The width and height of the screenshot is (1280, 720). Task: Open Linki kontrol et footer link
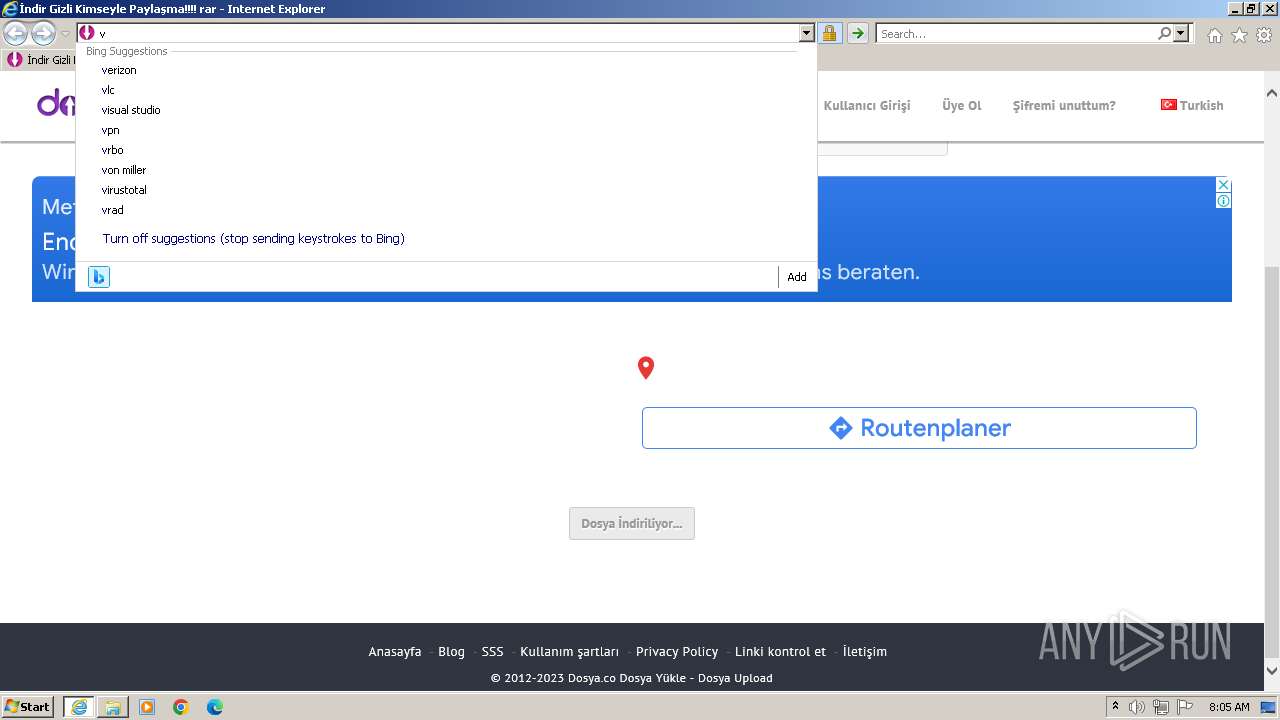click(780, 651)
